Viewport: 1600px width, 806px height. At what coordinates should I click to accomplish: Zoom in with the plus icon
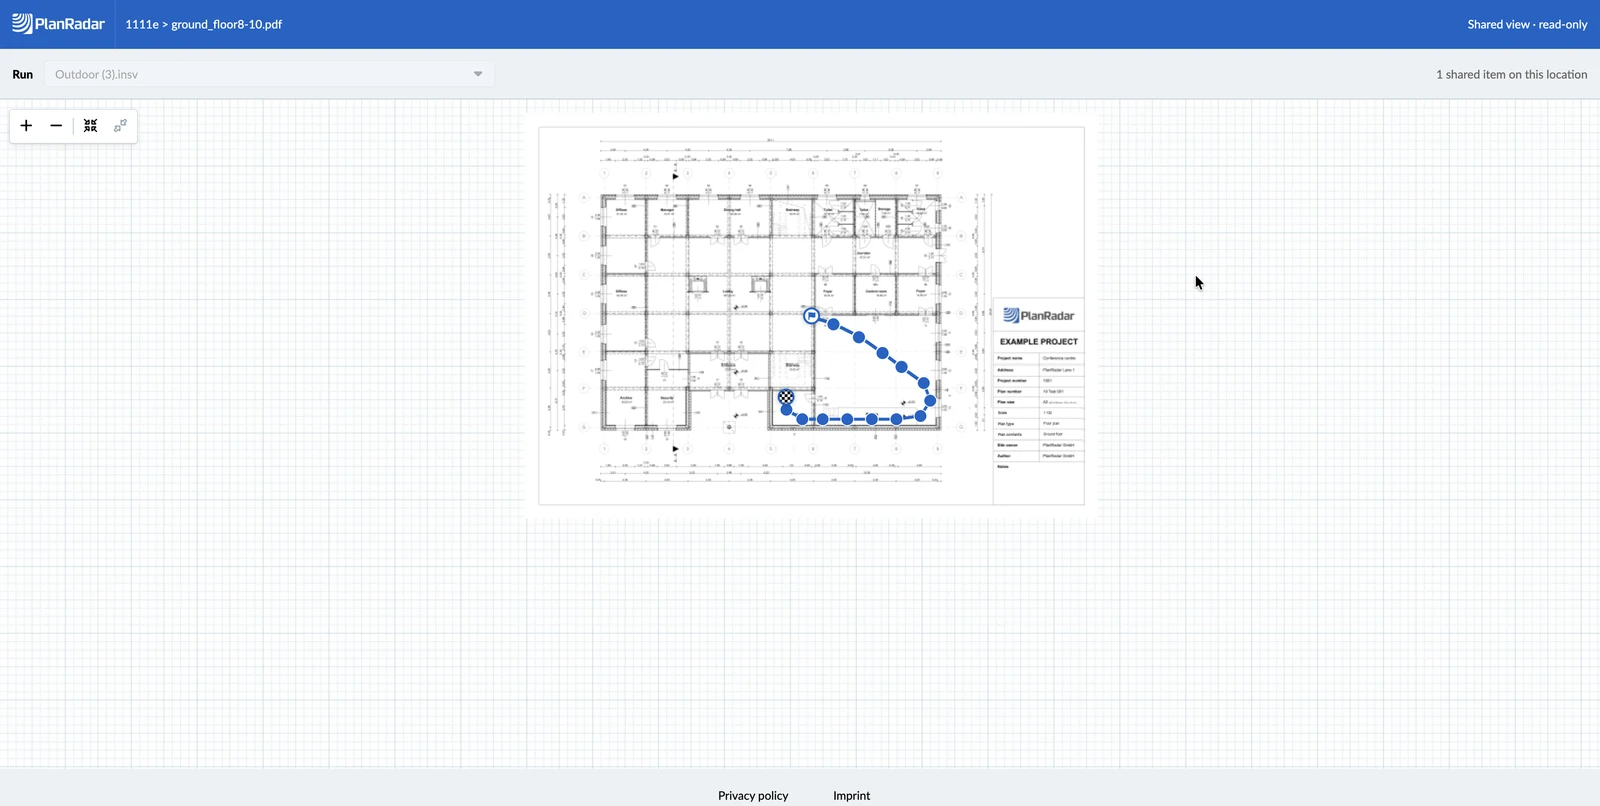(26, 126)
